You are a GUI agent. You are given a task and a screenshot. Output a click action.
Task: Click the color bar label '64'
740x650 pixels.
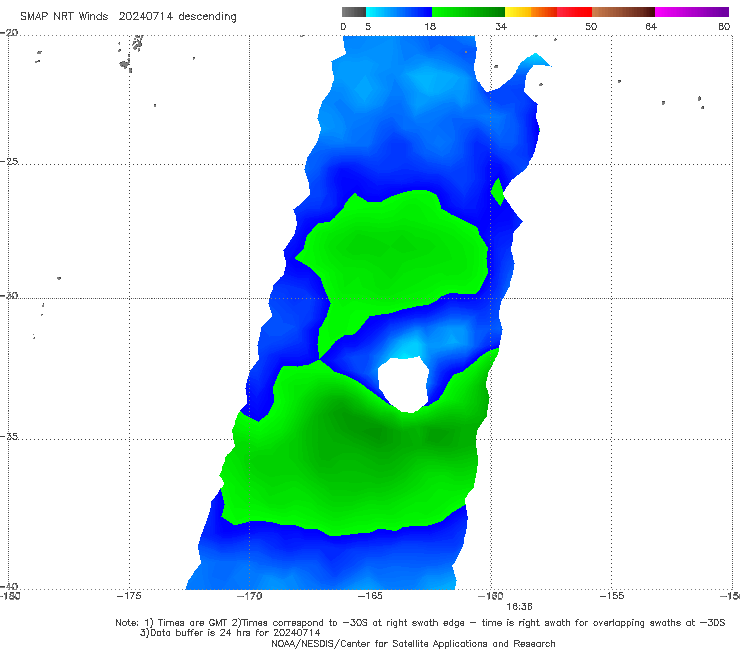click(651, 26)
